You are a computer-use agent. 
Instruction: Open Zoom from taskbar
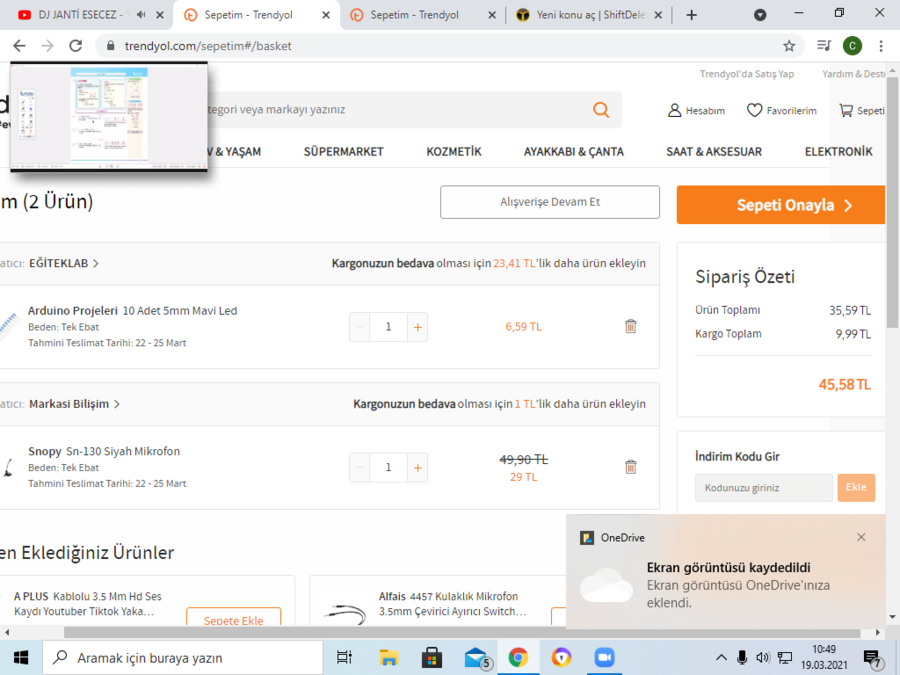click(604, 658)
